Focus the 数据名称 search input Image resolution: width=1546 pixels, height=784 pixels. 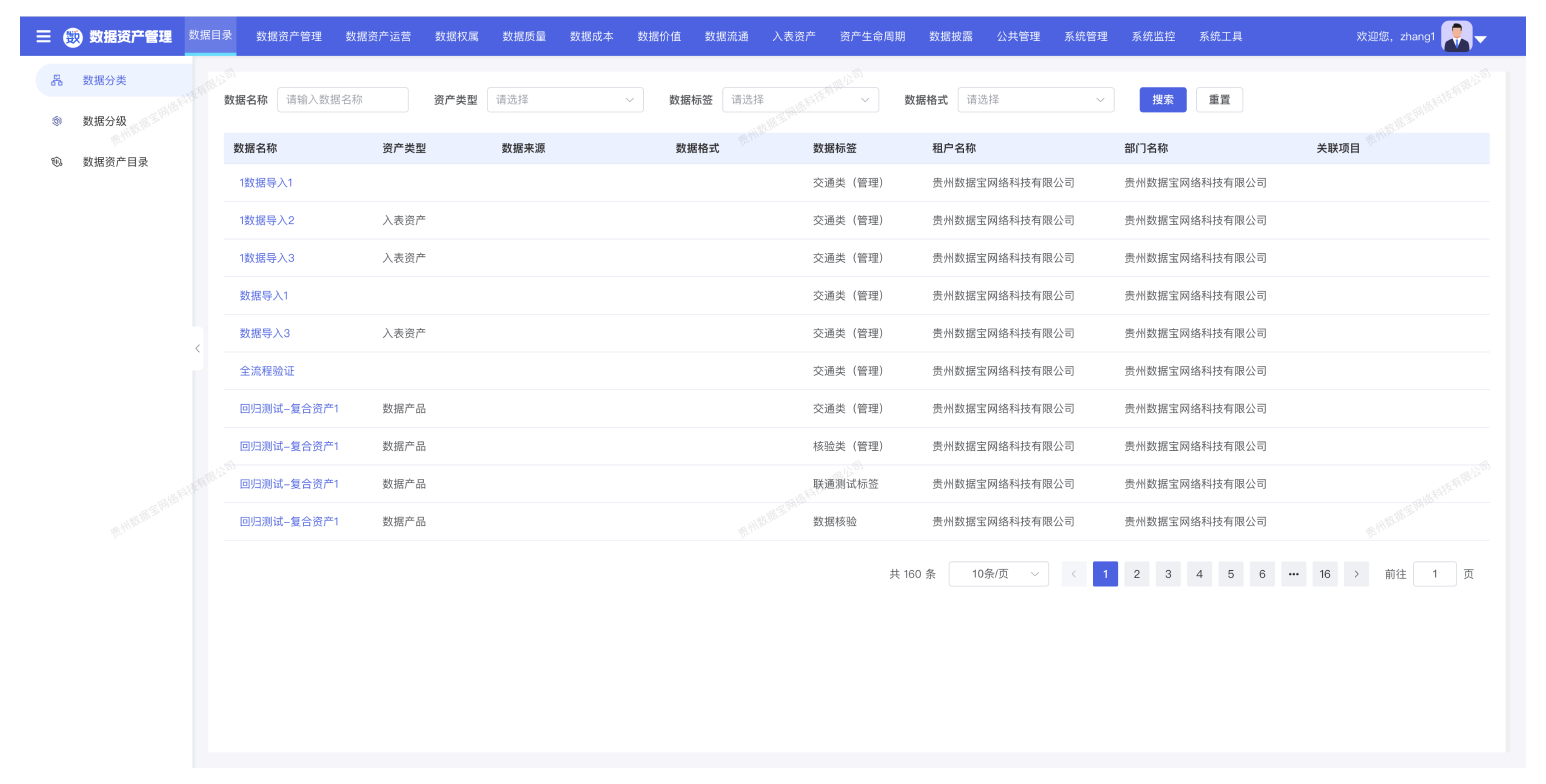tap(343, 100)
